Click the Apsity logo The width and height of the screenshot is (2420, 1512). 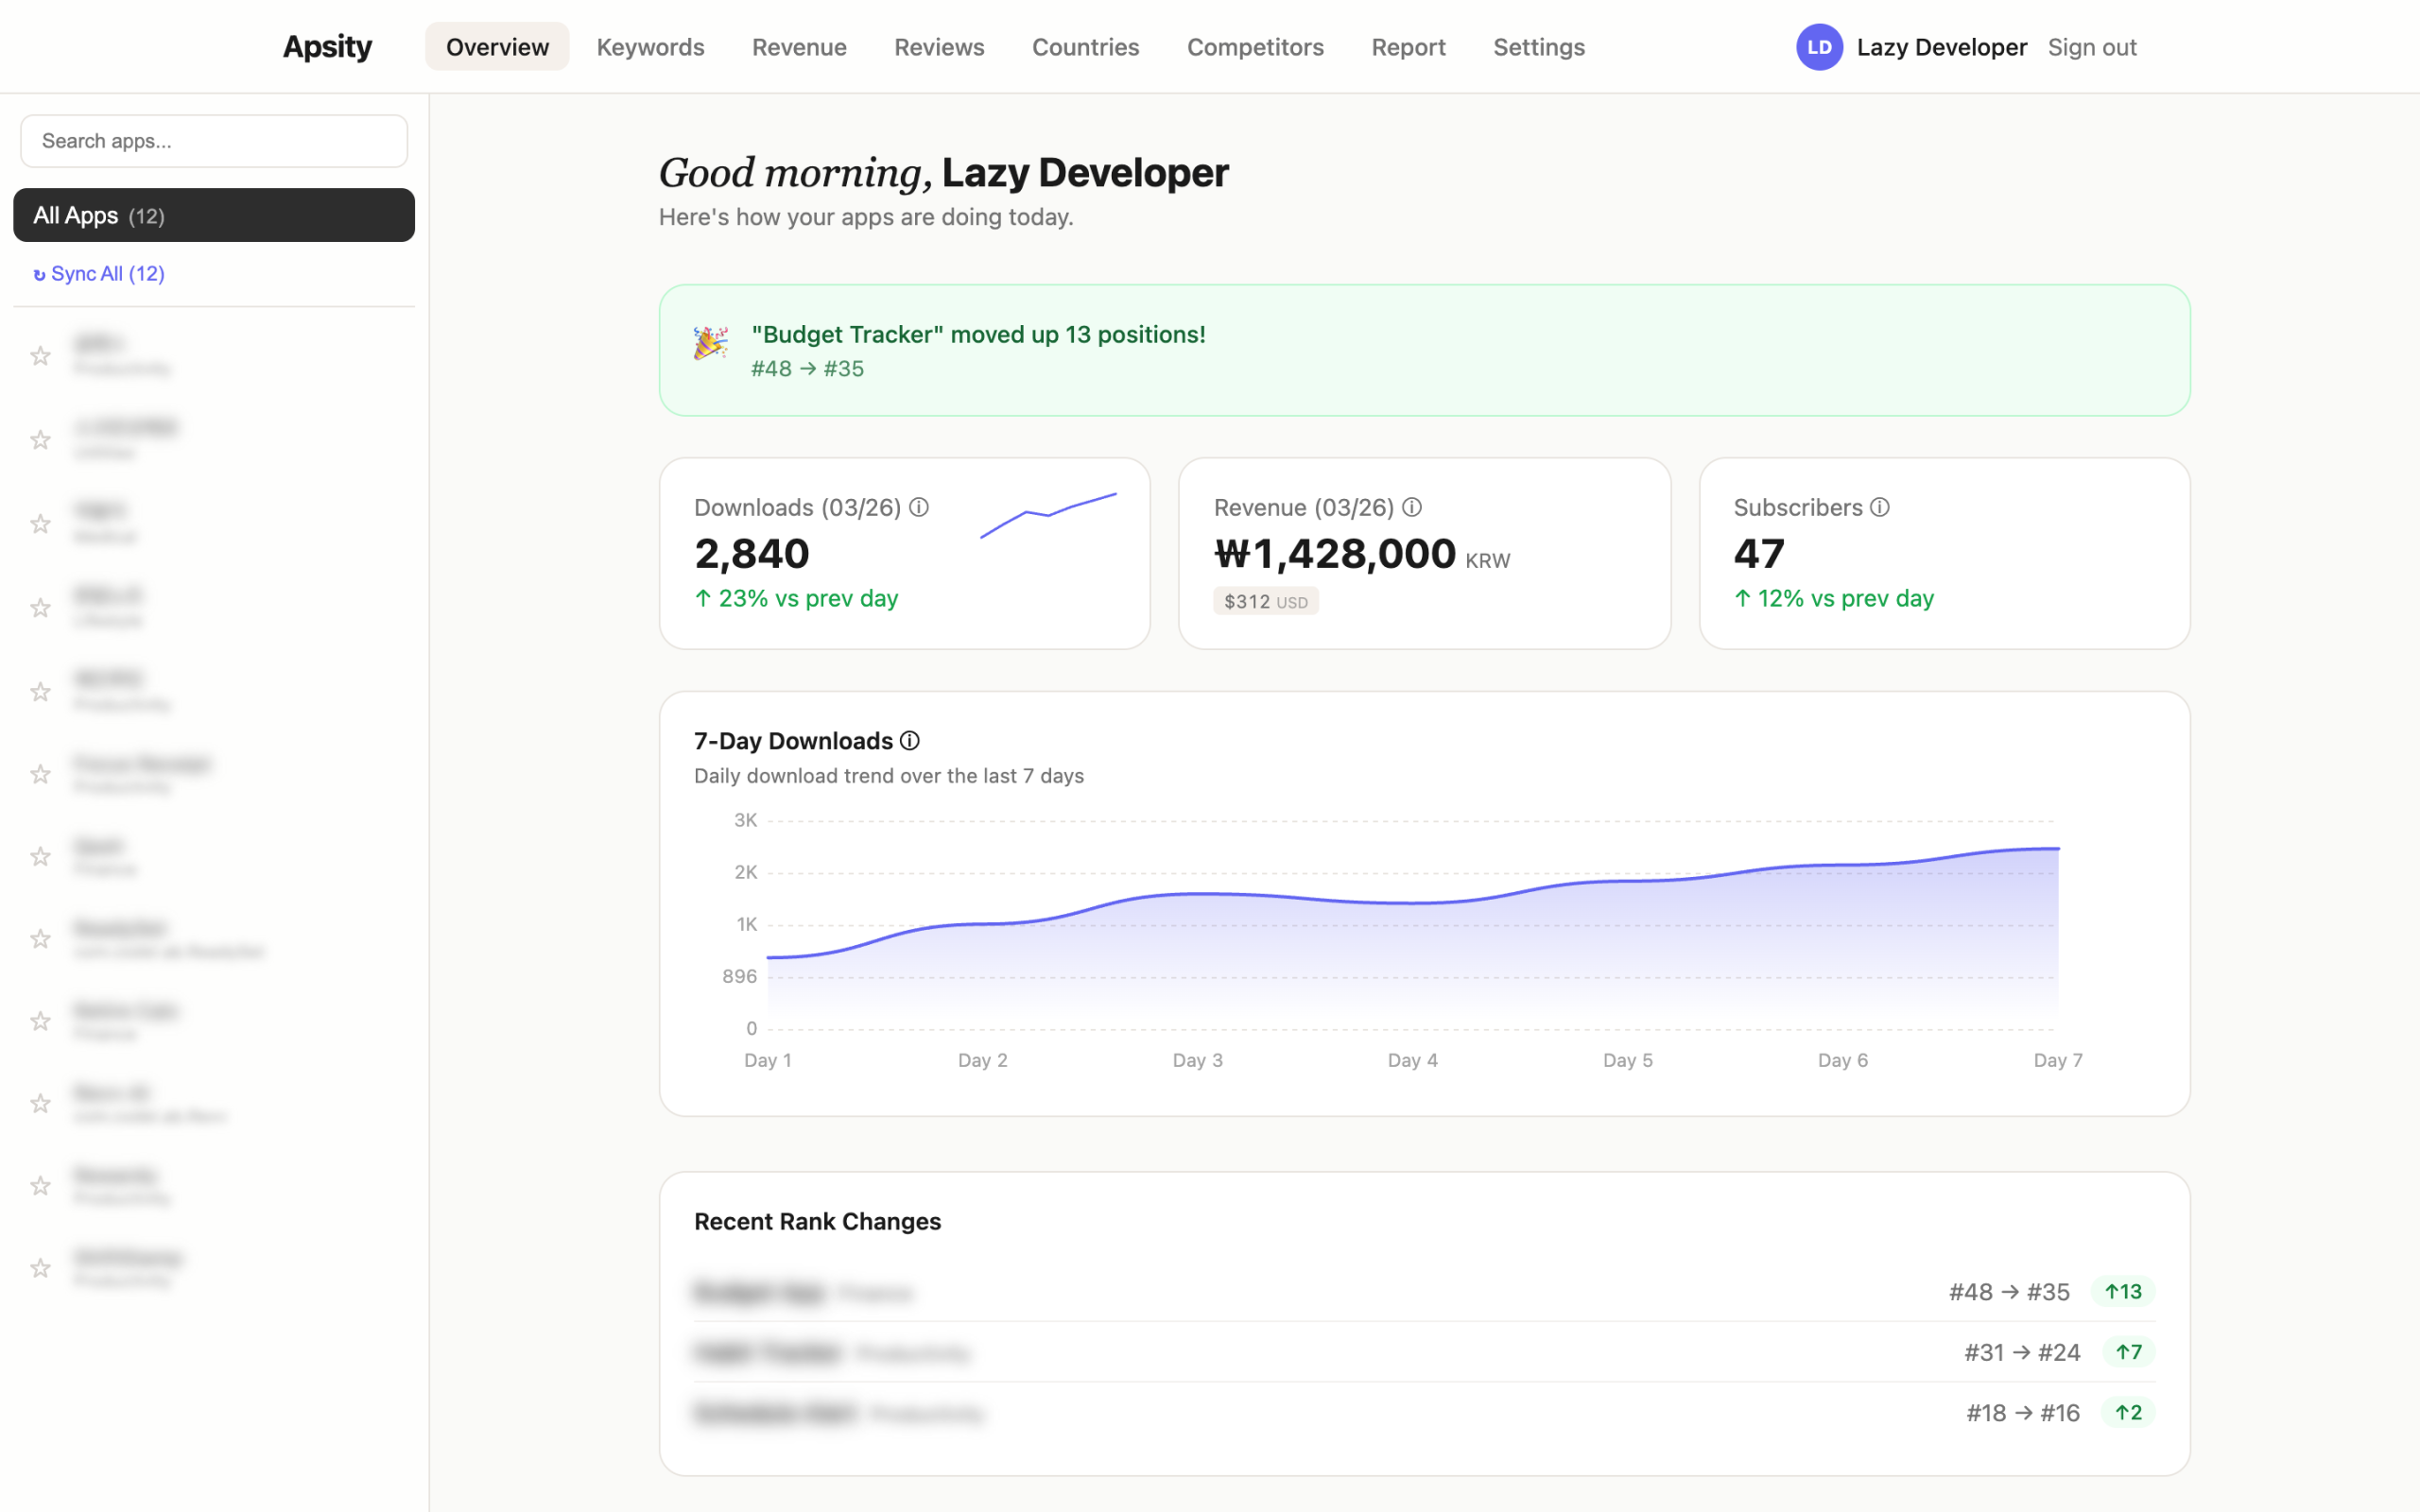(x=327, y=46)
